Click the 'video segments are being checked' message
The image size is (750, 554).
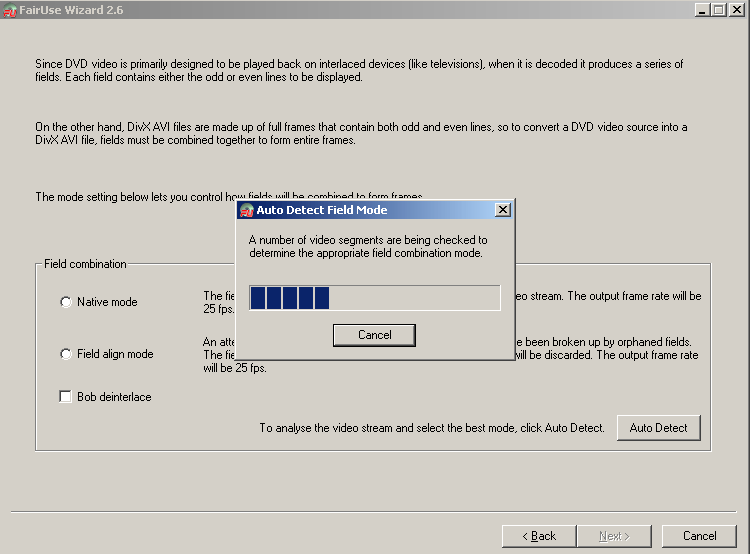(368, 246)
